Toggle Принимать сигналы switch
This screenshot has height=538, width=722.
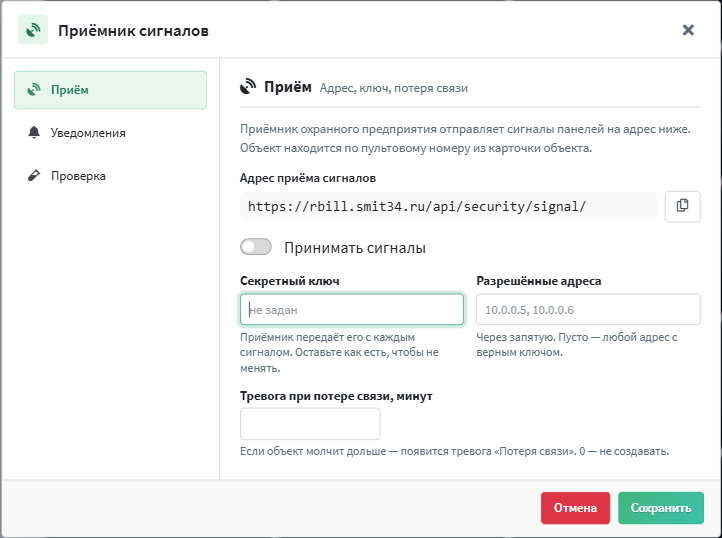click(256, 247)
